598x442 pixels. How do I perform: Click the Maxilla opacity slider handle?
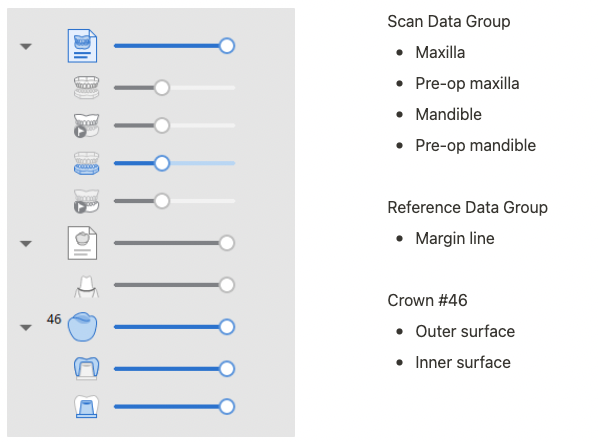(x=162, y=88)
